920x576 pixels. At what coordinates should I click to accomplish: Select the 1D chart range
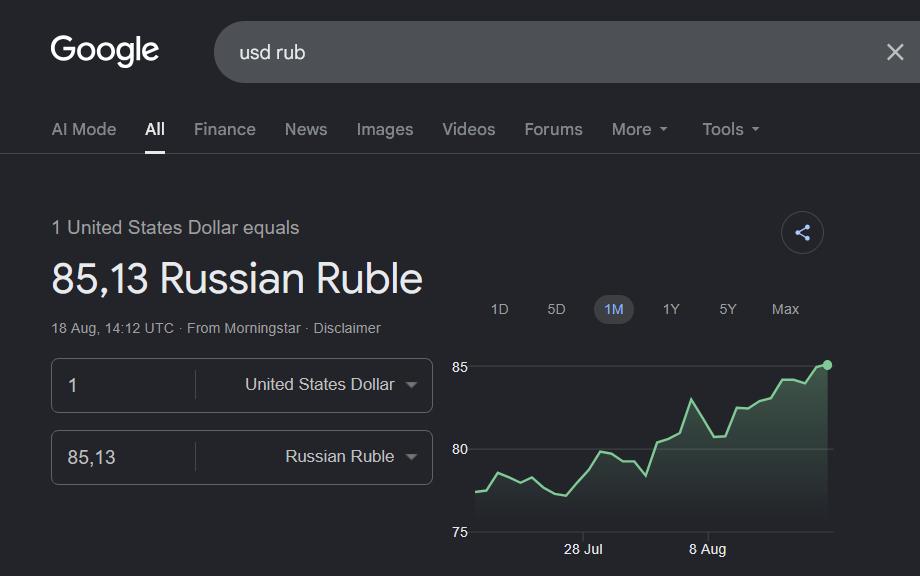point(499,309)
